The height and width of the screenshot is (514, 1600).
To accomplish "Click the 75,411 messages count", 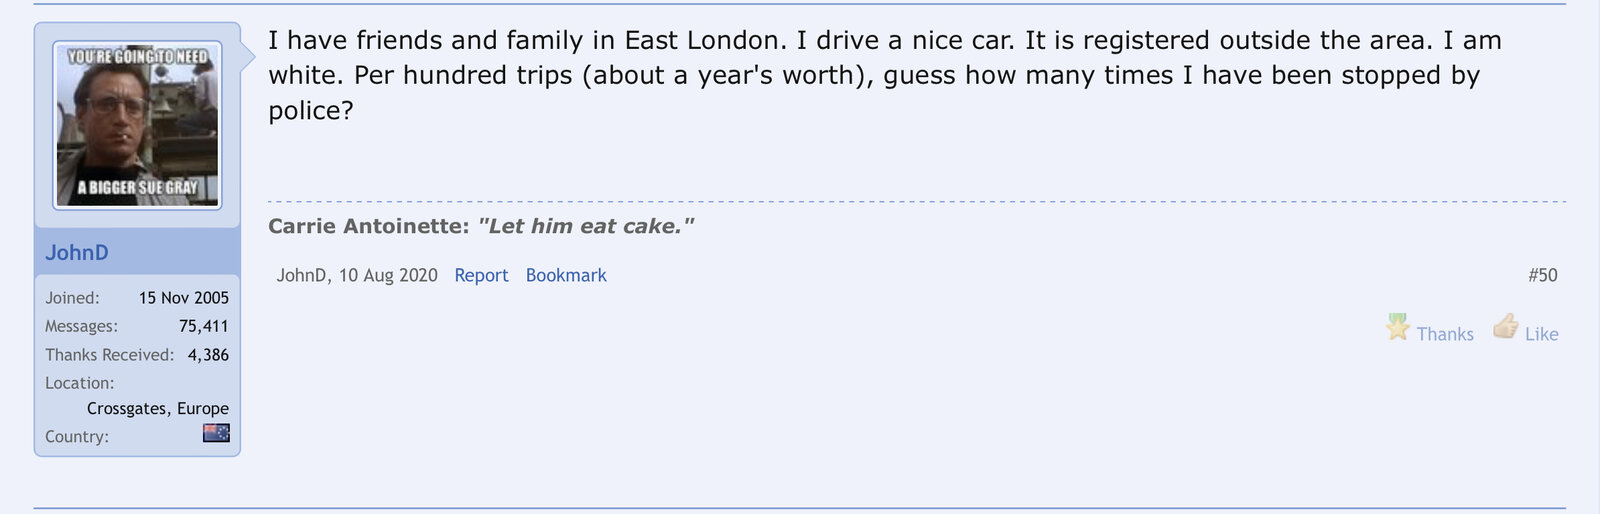I will click(204, 326).
